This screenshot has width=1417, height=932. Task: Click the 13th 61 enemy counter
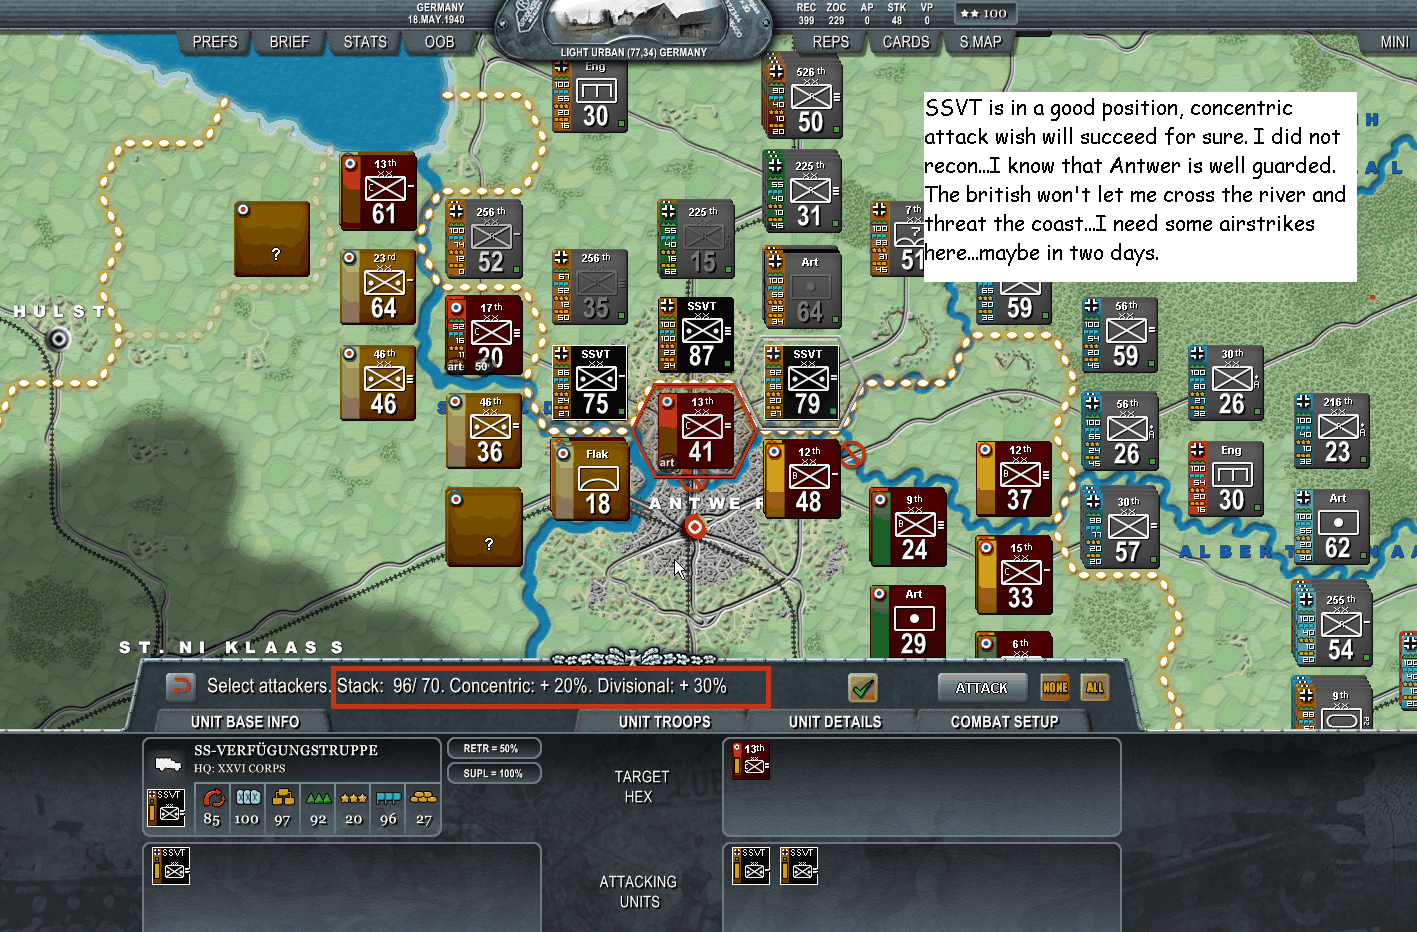378,191
